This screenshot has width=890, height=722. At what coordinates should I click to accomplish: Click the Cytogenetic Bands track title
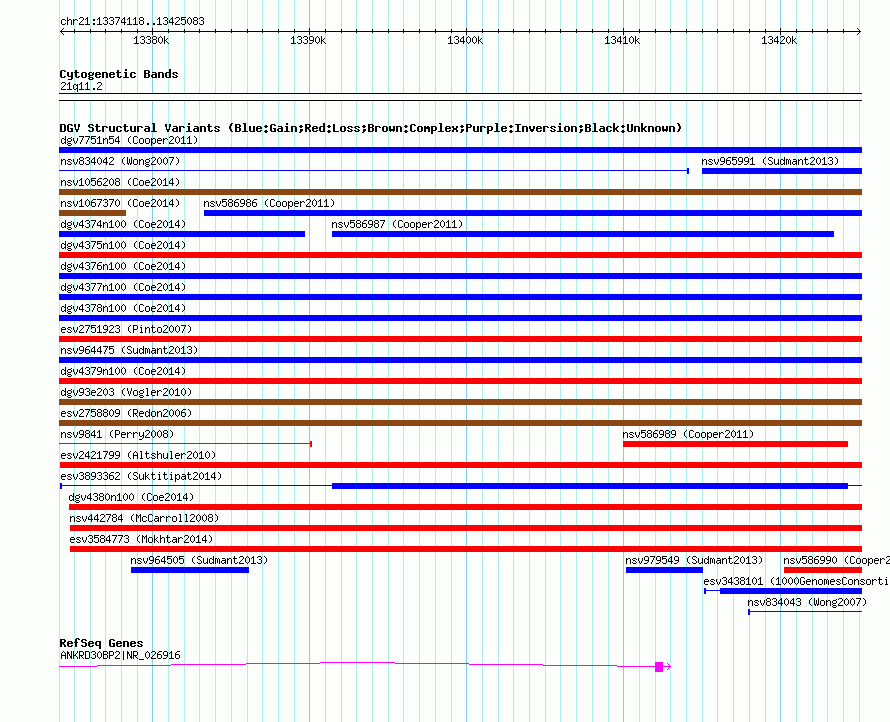tap(119, 74)
